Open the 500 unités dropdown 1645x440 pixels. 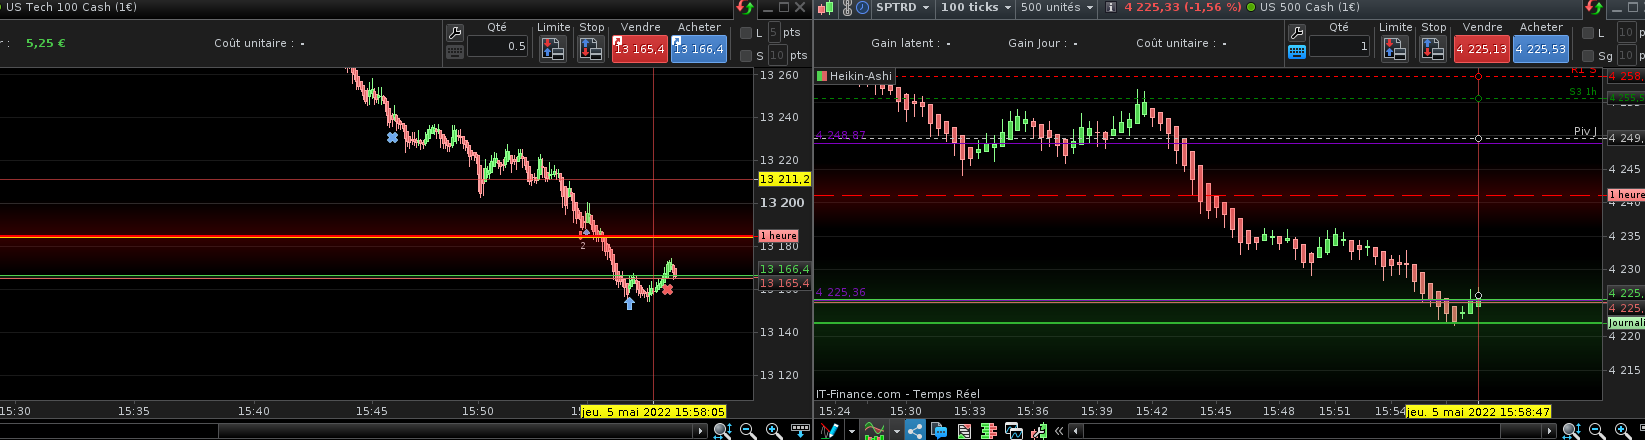click(1057, 8)
